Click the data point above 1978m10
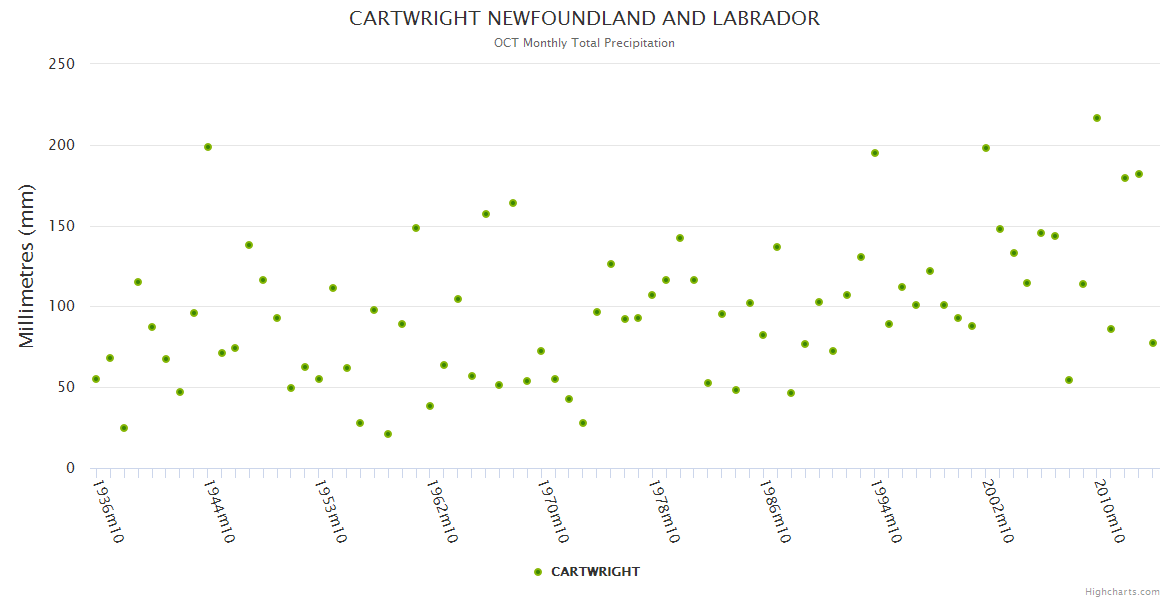Image resolution: width=1170 pixels, height=600 pixels. point(652,295)
